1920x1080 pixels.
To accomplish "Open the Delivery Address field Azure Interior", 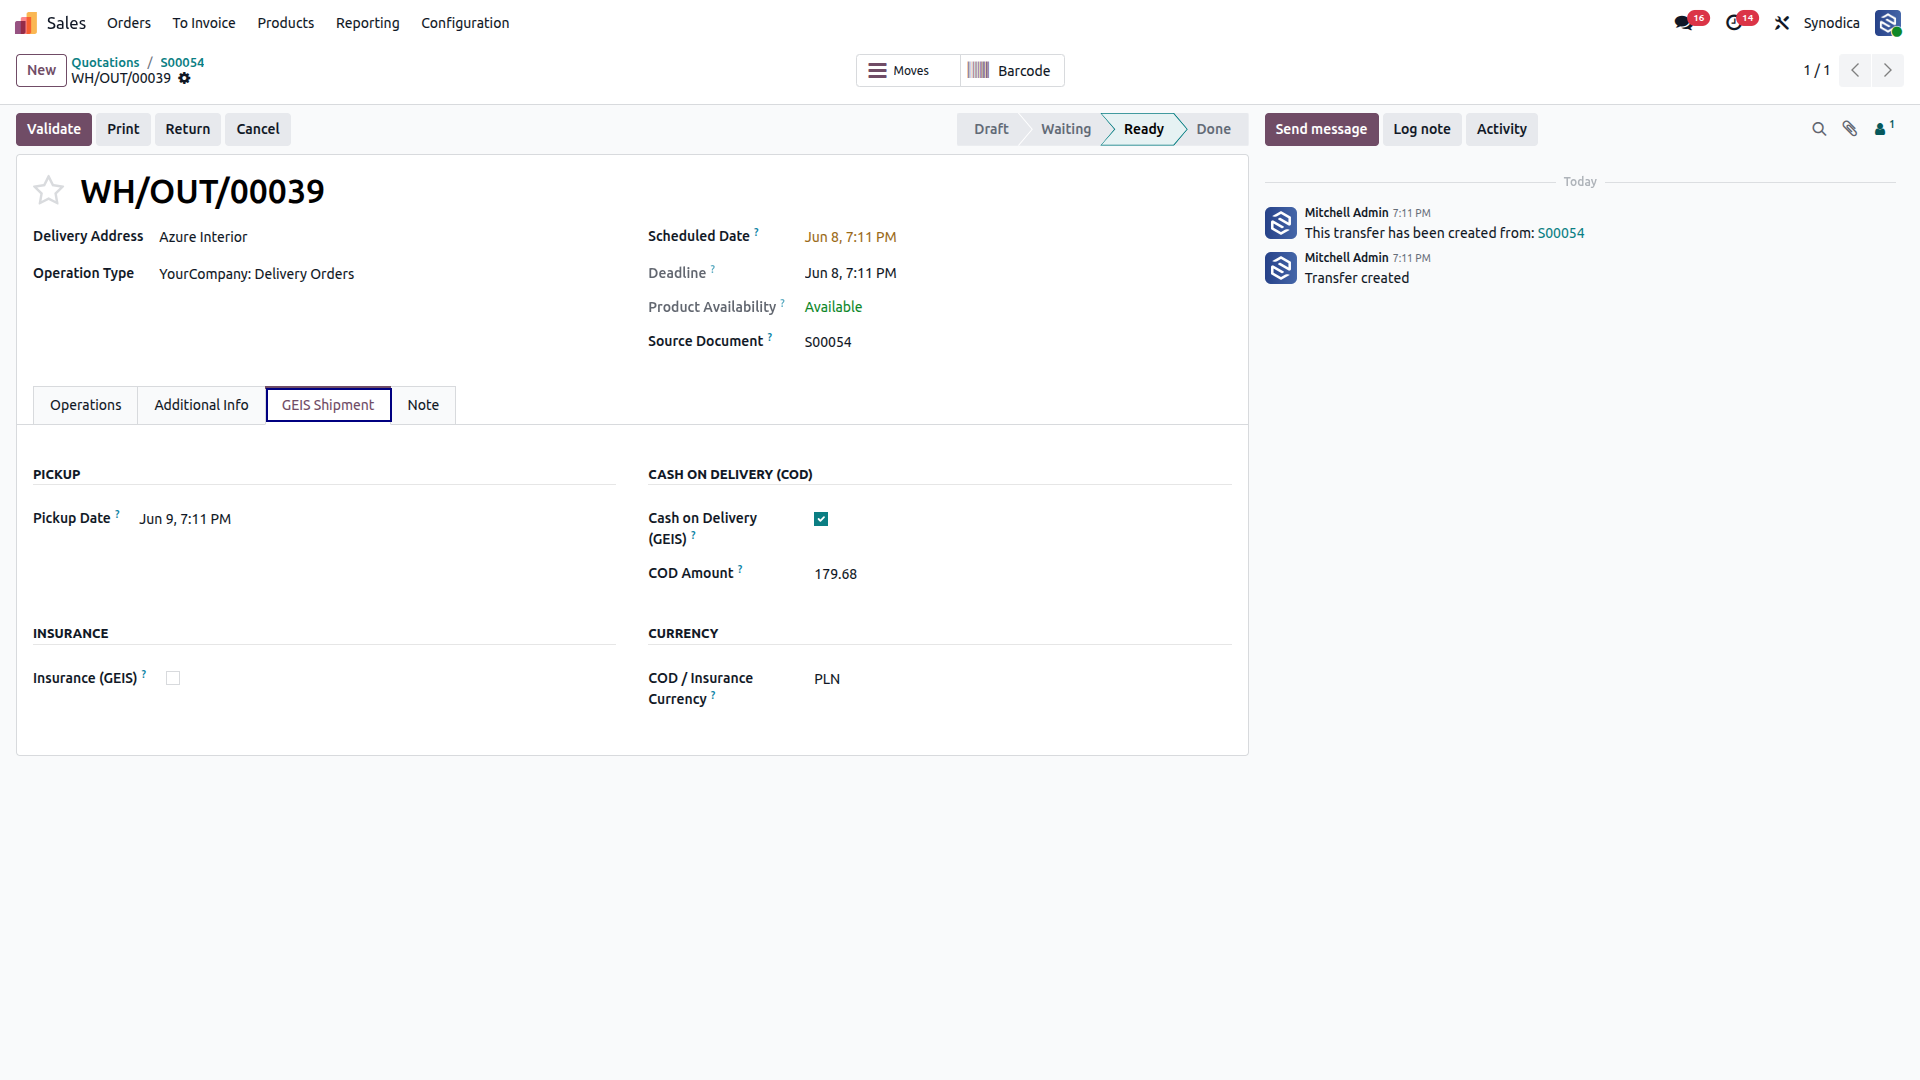I will click(387, 237).
